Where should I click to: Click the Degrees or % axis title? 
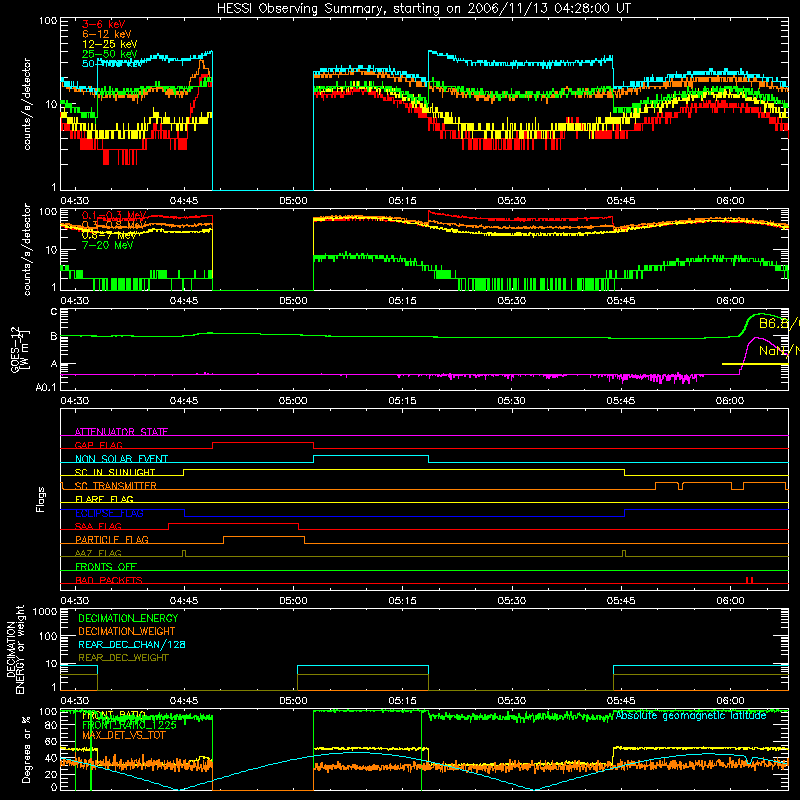[x=26, y=749]
